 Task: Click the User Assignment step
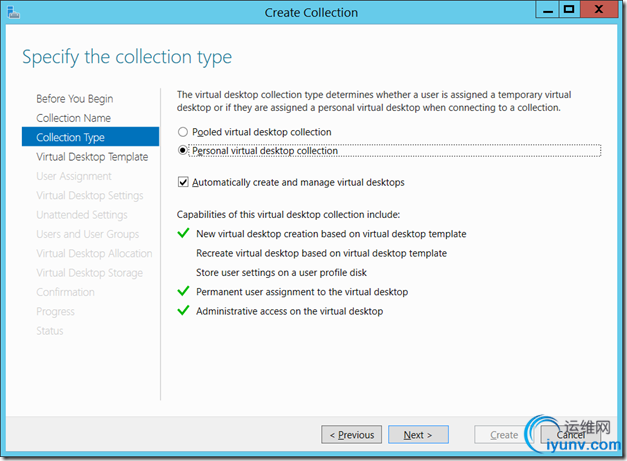74,176
